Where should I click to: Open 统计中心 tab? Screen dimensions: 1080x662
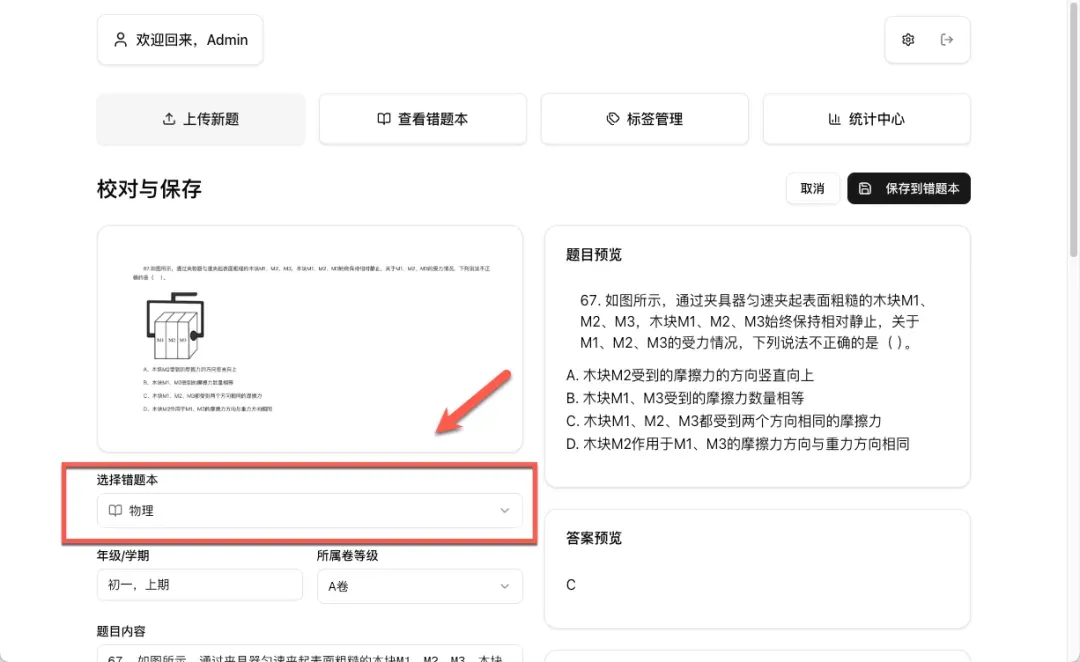pos(866,119)
